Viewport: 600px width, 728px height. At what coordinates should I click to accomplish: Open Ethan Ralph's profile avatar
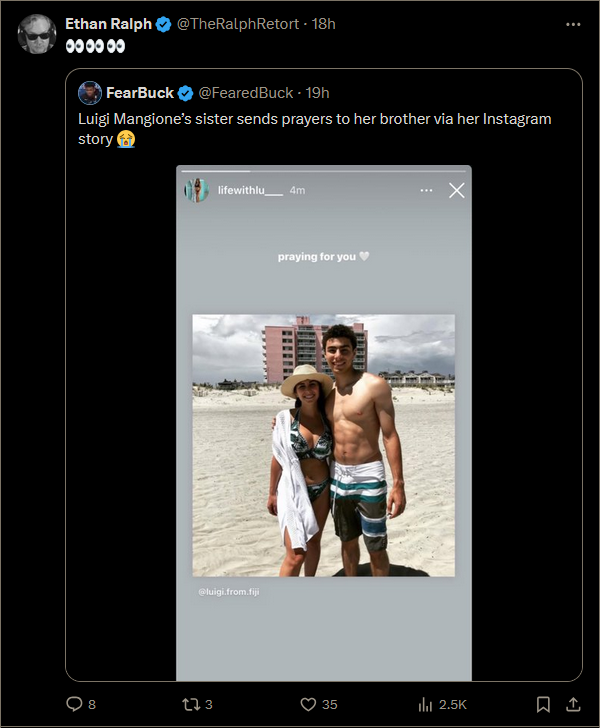tap(37, 34)
